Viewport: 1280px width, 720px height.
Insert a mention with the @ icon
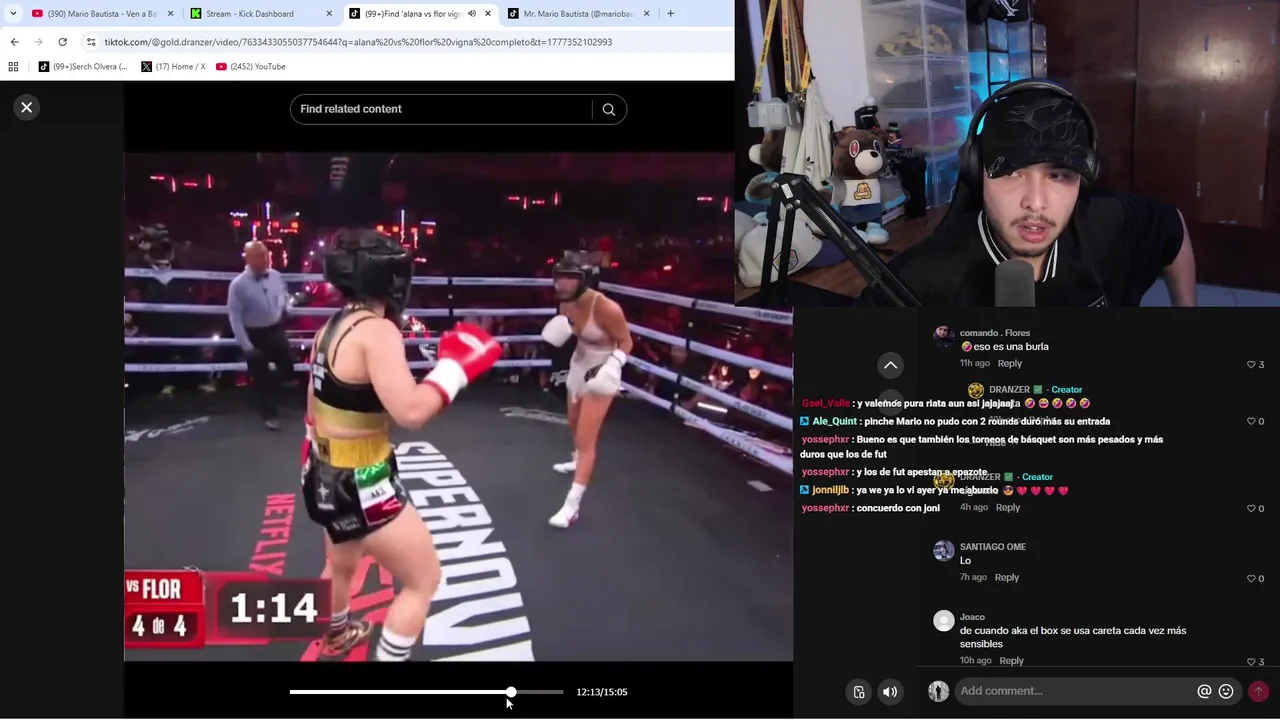coord(1204,691)
